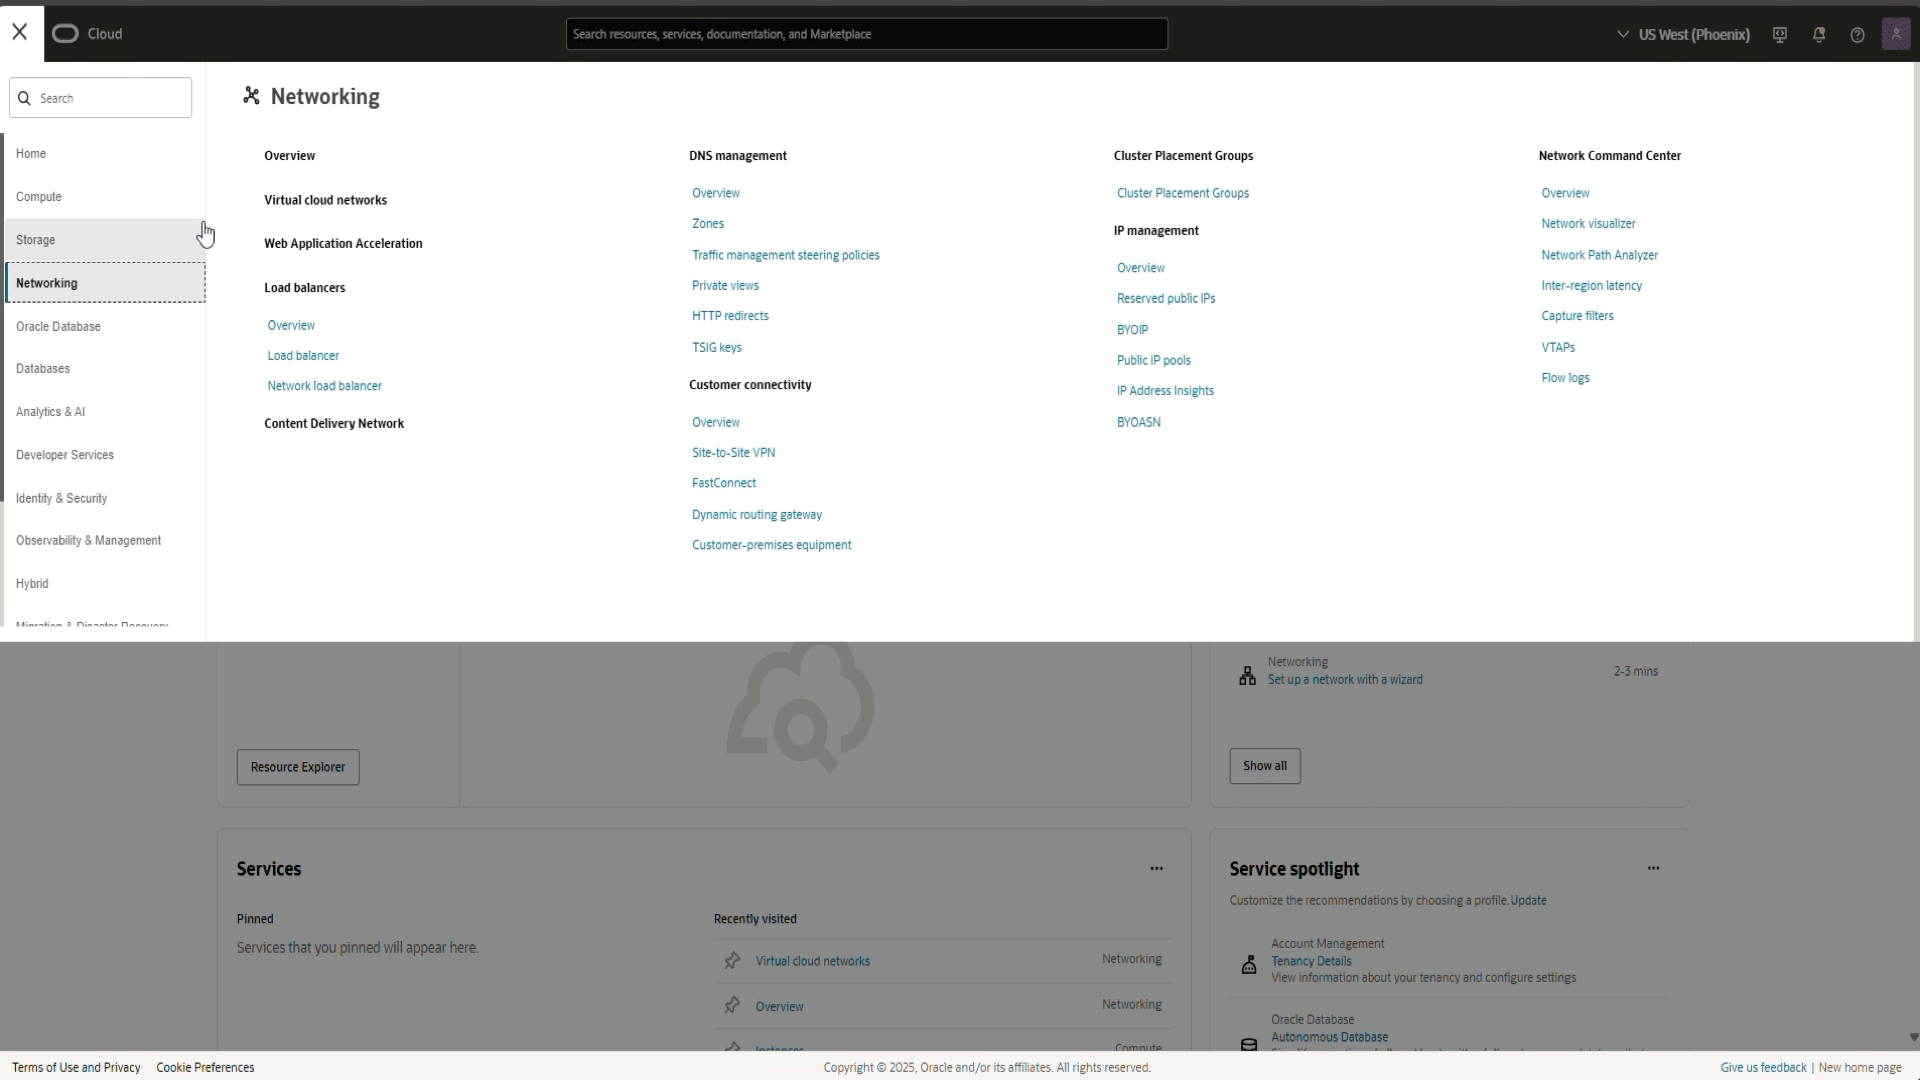Open Dynamic routing gateway link
This screenshot has width=1920, height=1080.
coord(756,515)
